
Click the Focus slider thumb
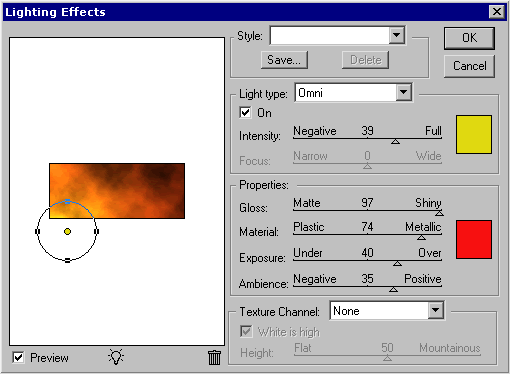click(367, 166)
